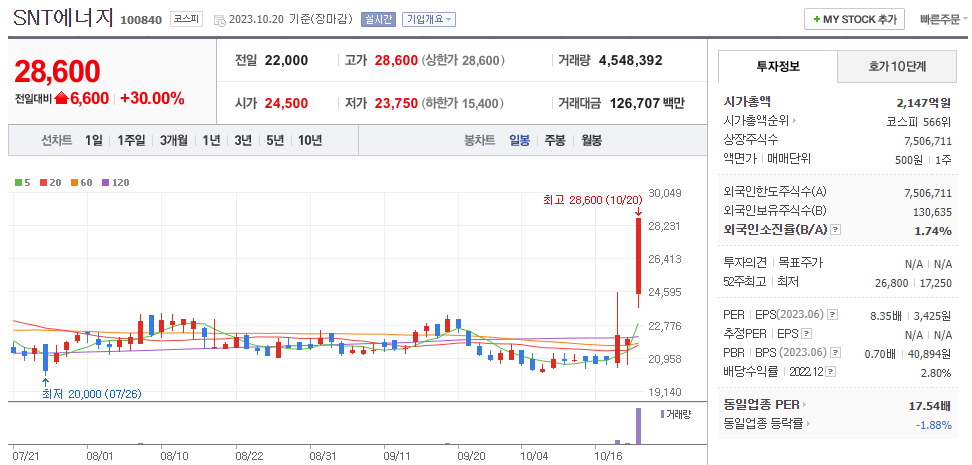Select the 10년 line chart period
Image resolution: width=972 pixels, height=465 pixels.
[x=310, y=140]
